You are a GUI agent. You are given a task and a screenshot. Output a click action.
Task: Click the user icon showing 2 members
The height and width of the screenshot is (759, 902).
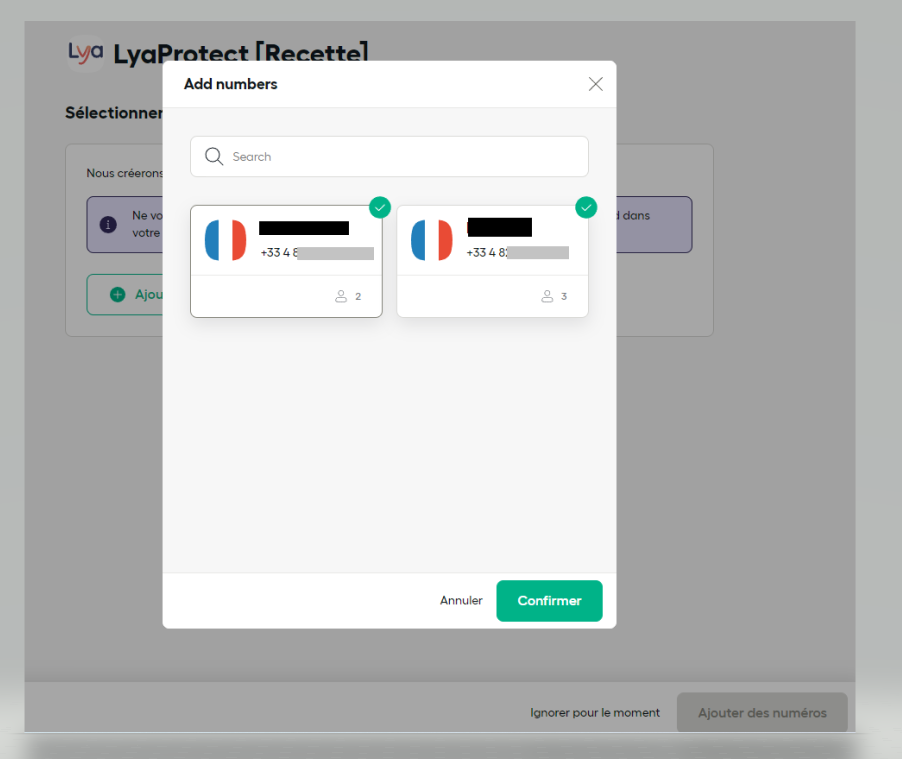click(x=341, y=297)
